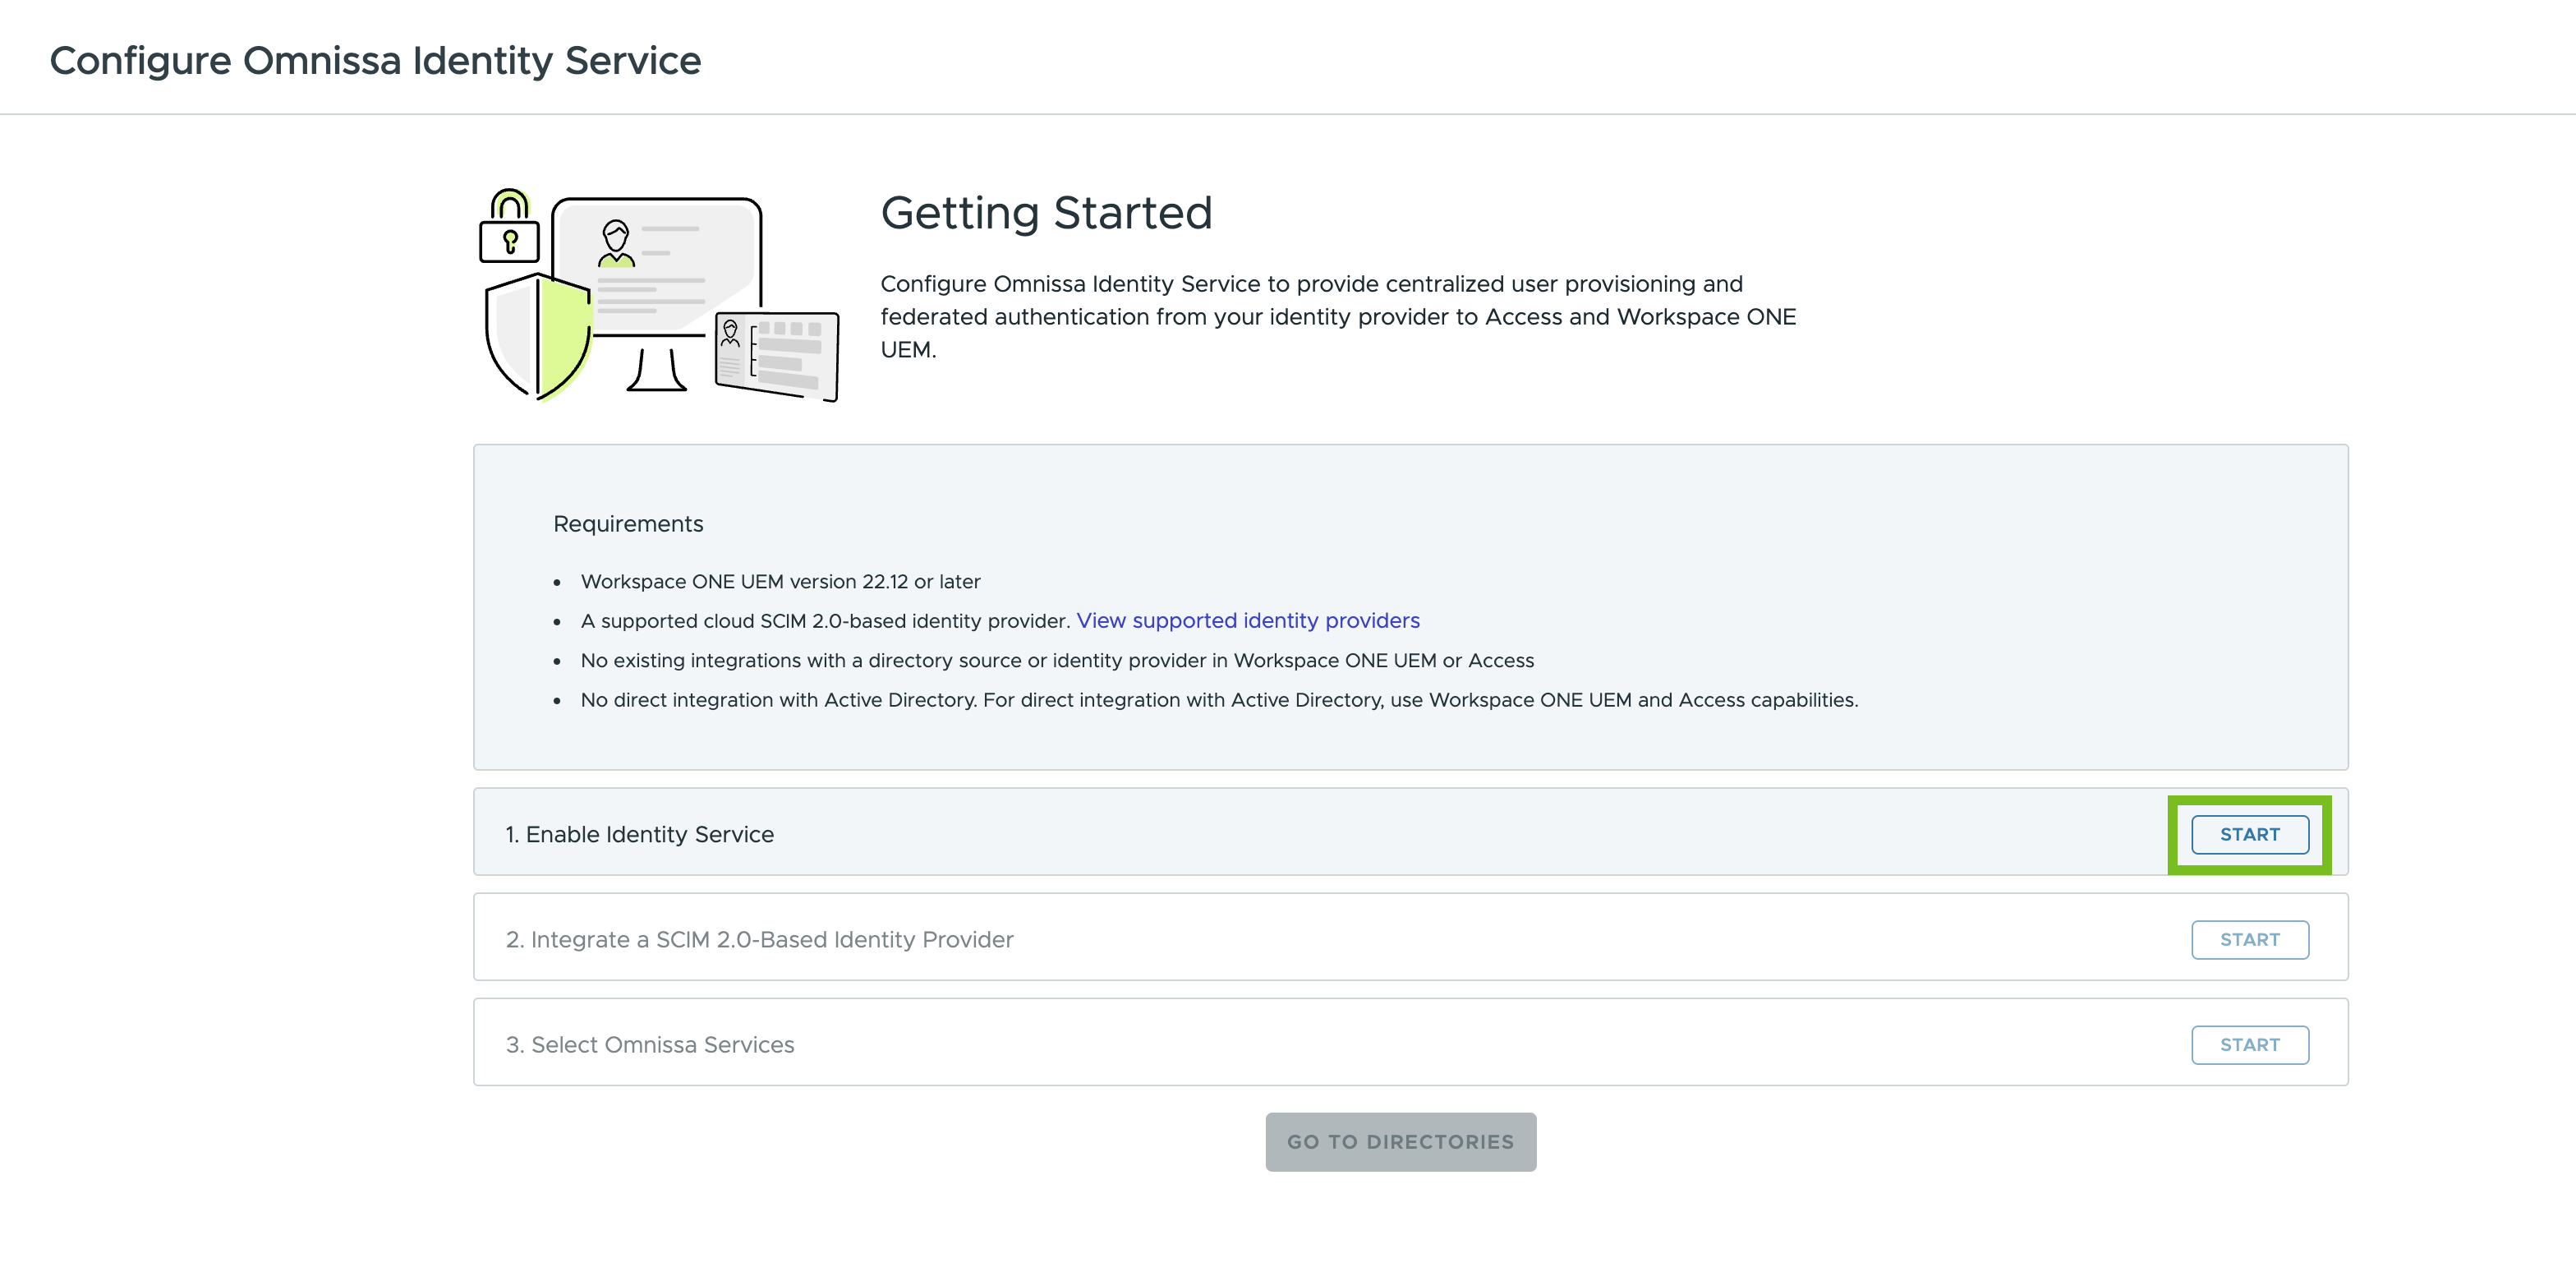The image size is (2576, 1272).
Task: Click the 1. Enable Identity Service label
Action: (x=639, y=834)
